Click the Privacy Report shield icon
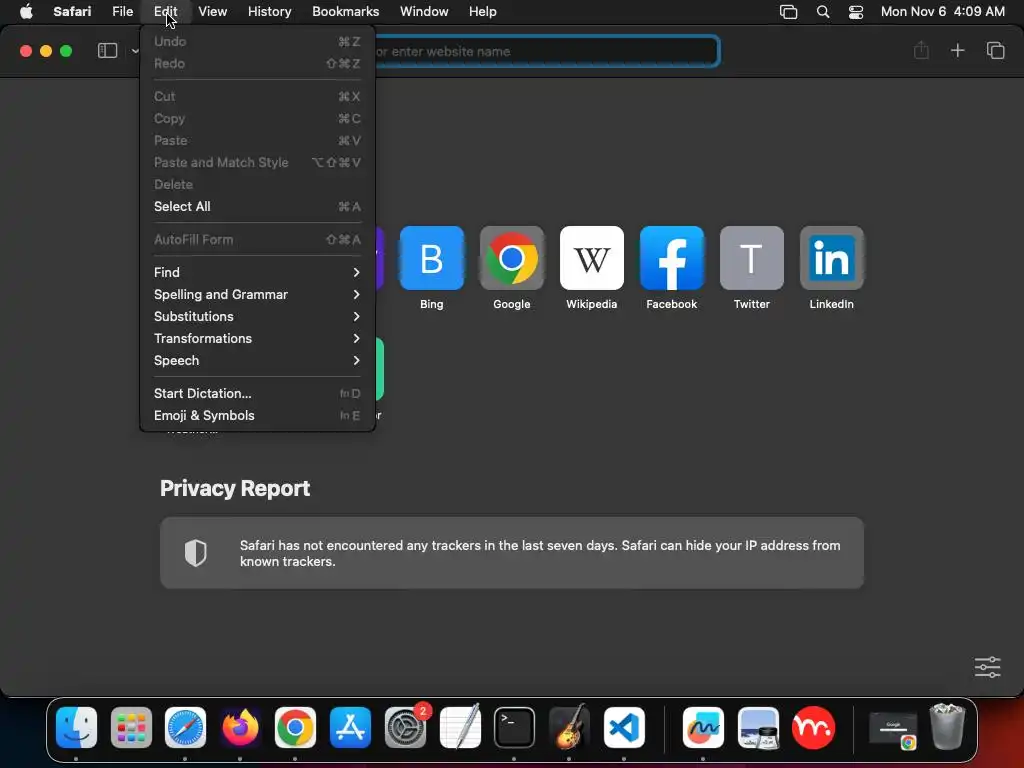 click(195, 552)
